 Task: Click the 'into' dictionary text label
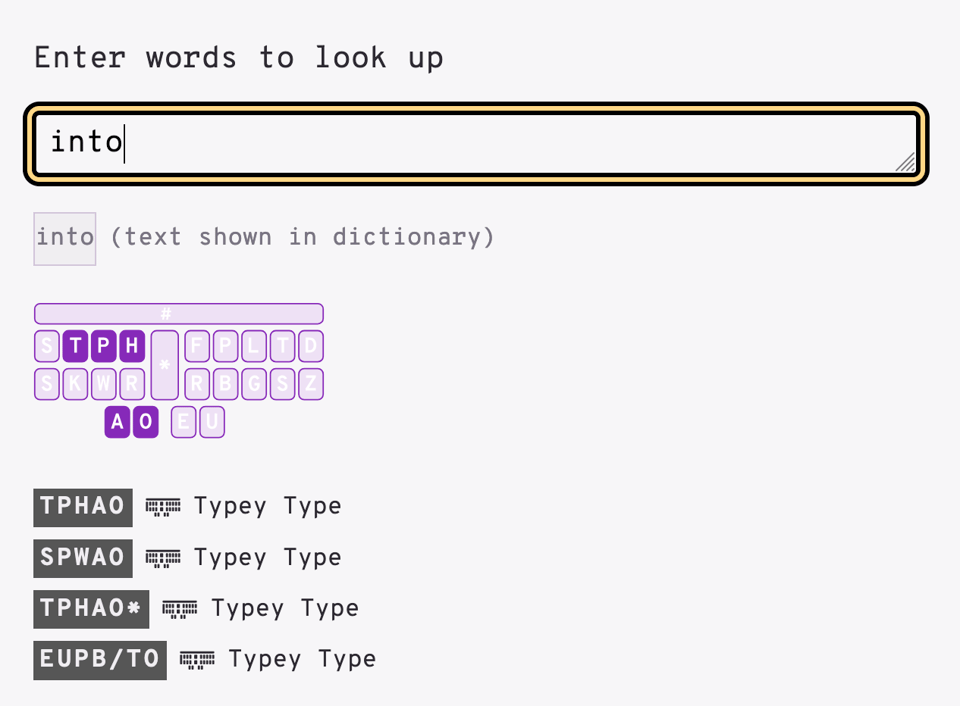coord(64,237)
